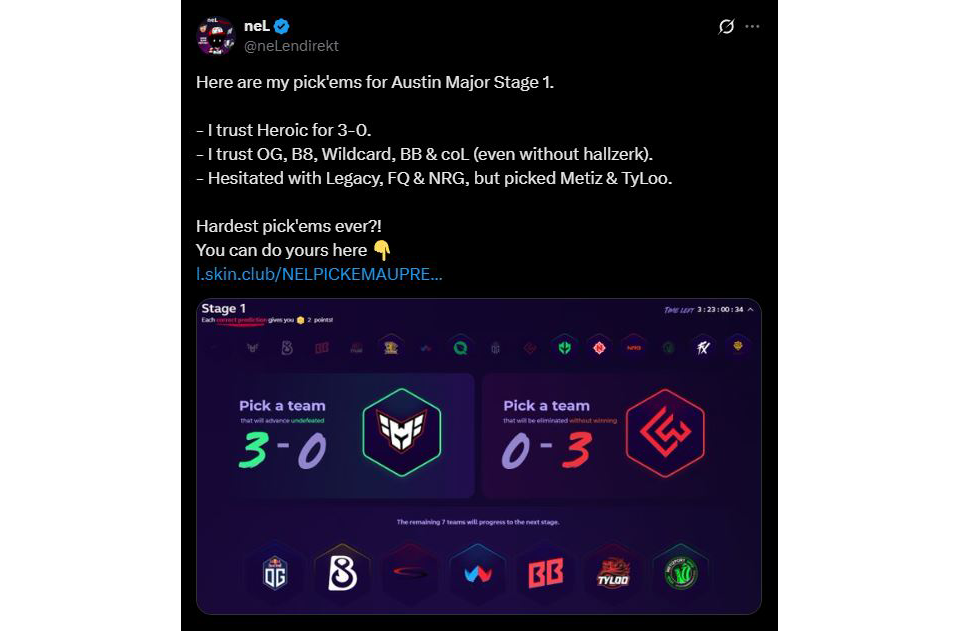
Task: Choose the B8 team logo in the bottom row
Action: [342, 573]
